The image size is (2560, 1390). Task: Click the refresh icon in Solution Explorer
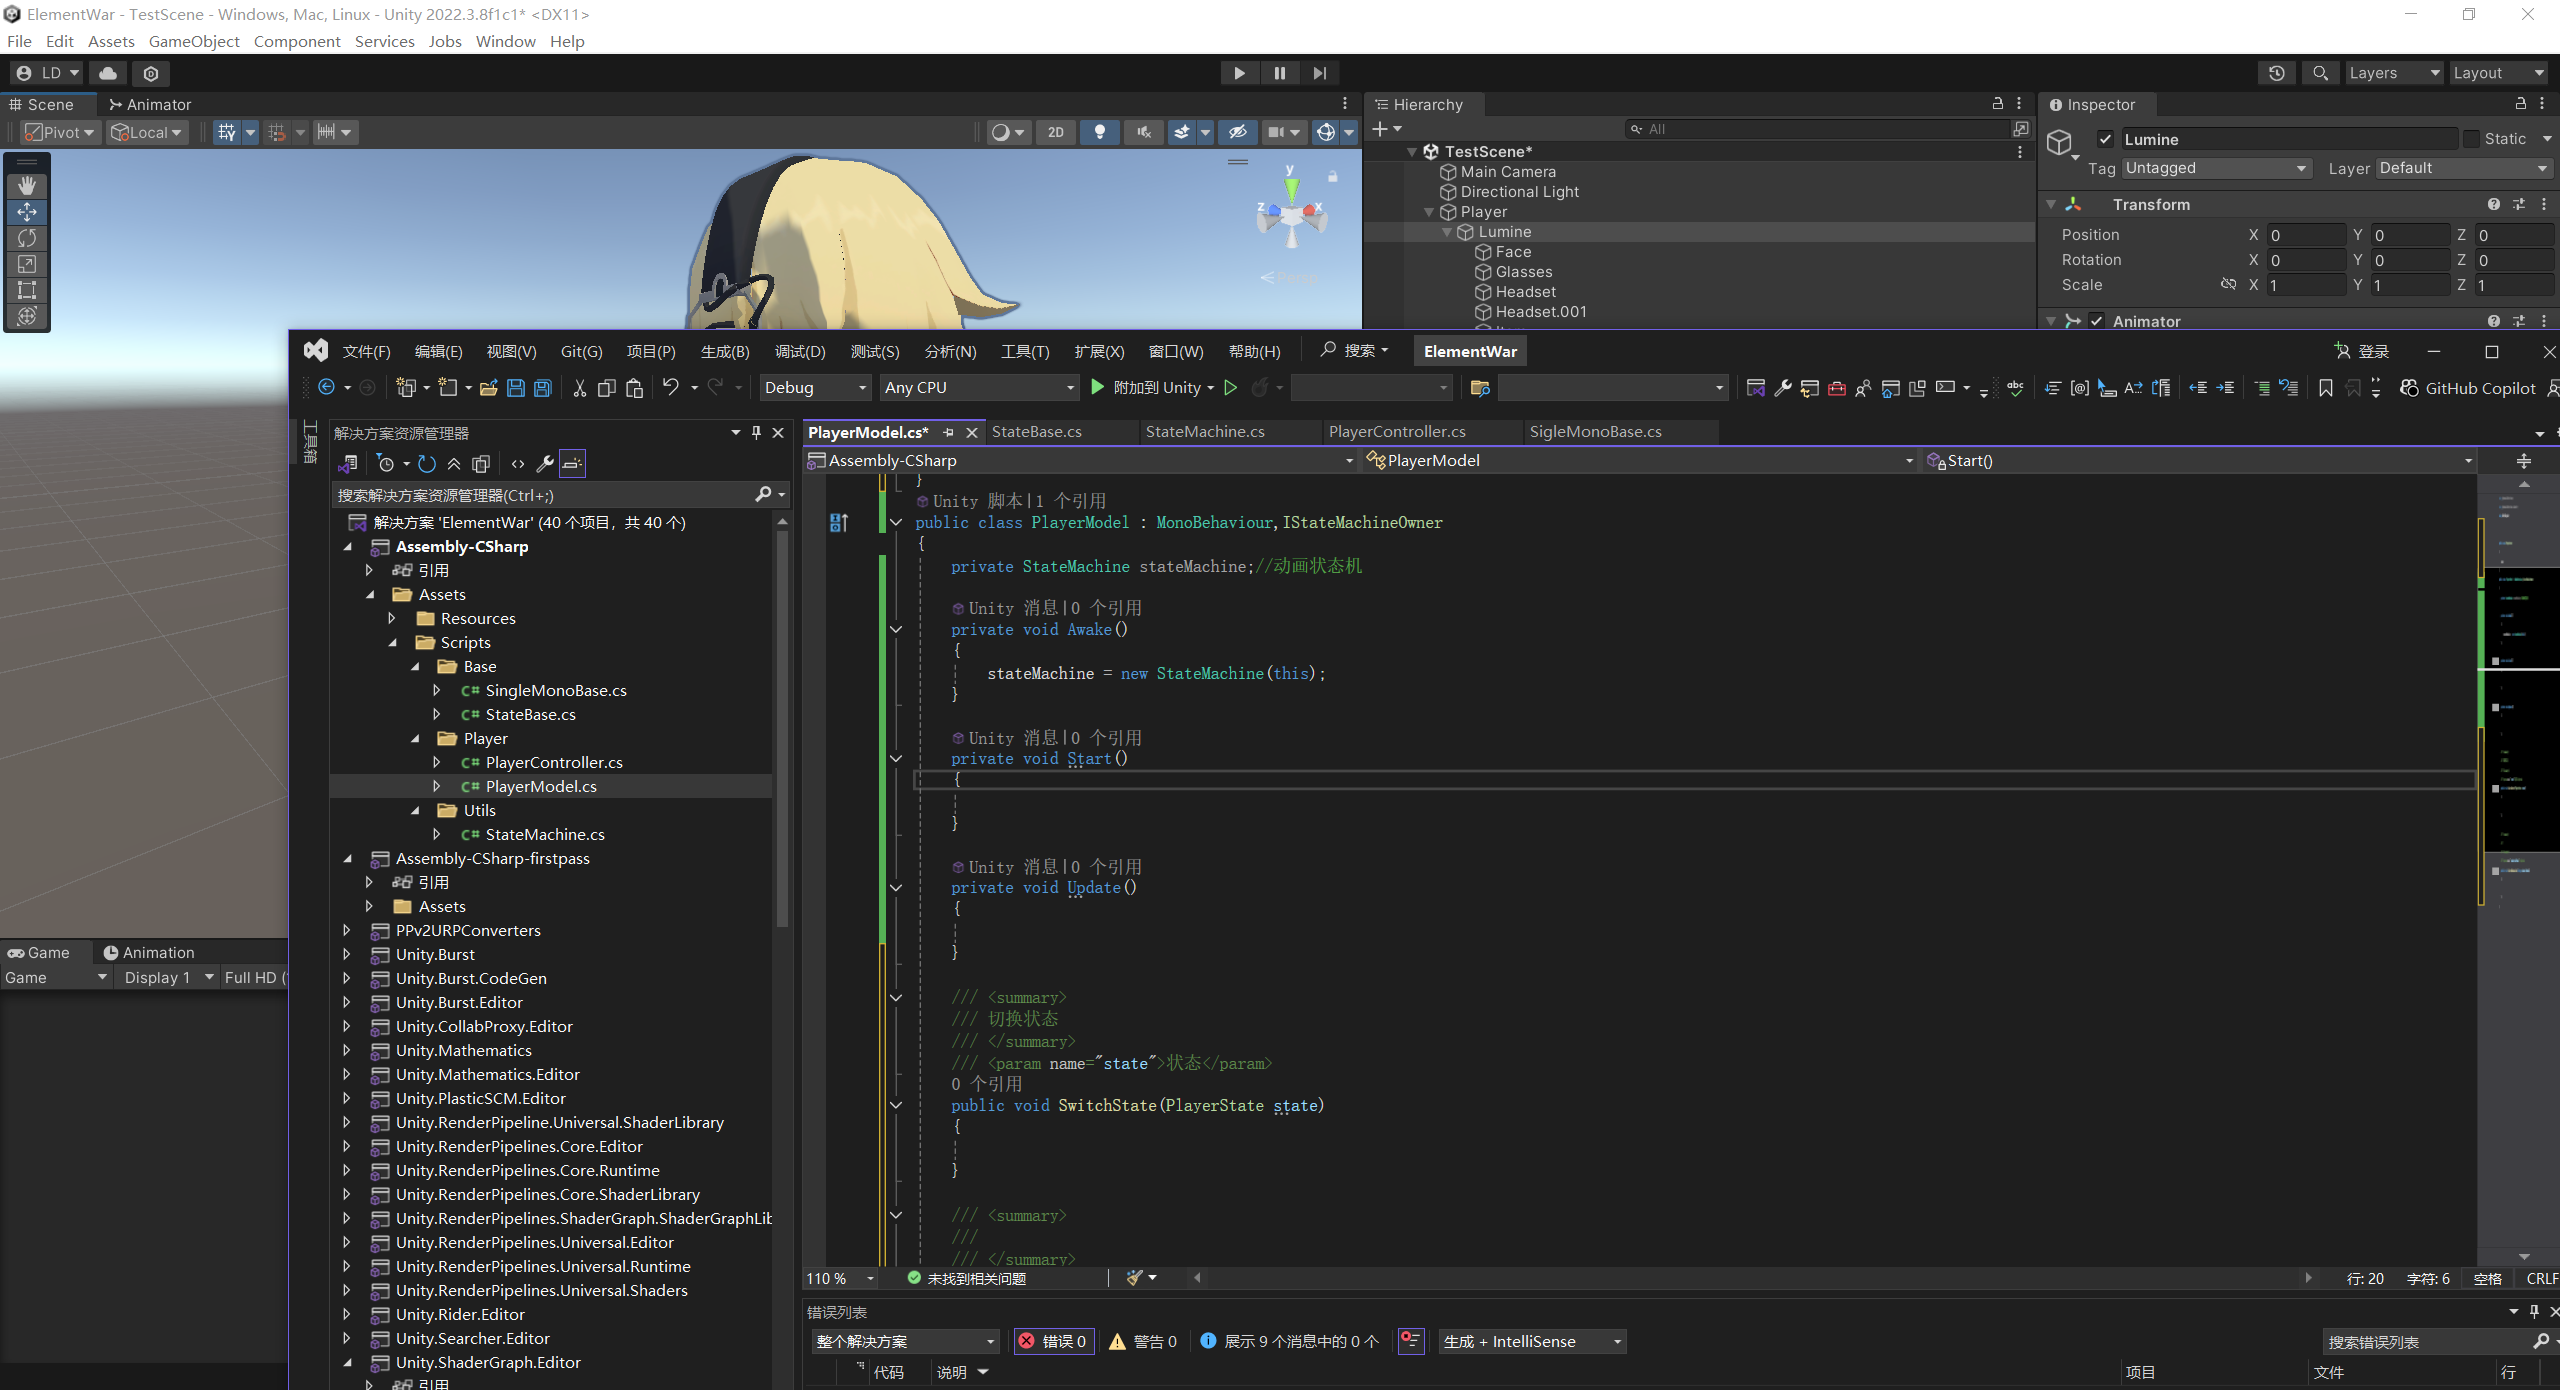pyautogui.click(x=427, y=464)
